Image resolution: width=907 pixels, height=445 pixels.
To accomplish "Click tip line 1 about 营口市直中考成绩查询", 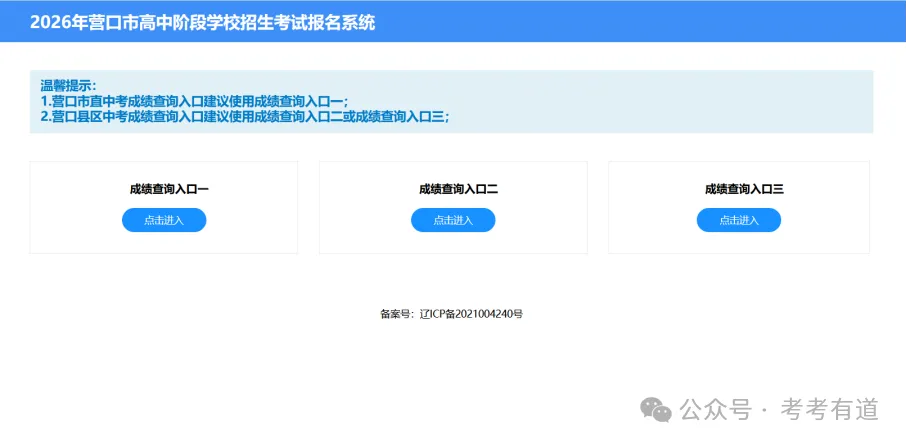I will [x=194, y=101].
